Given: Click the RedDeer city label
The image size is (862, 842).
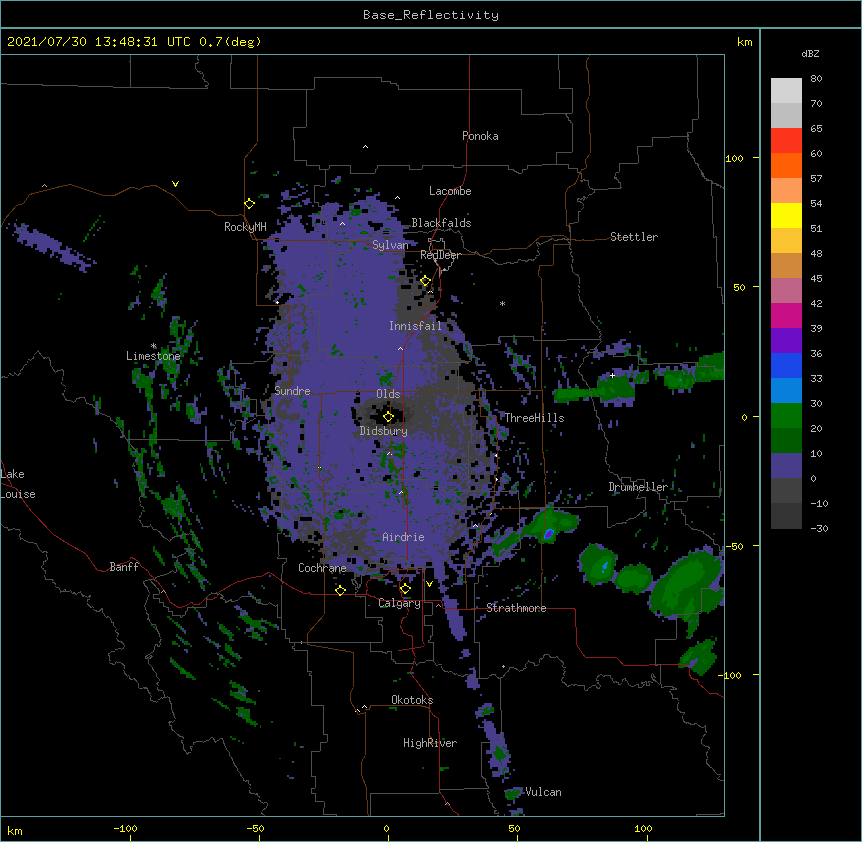Looking at the screenshot, I should click(440, 255).
